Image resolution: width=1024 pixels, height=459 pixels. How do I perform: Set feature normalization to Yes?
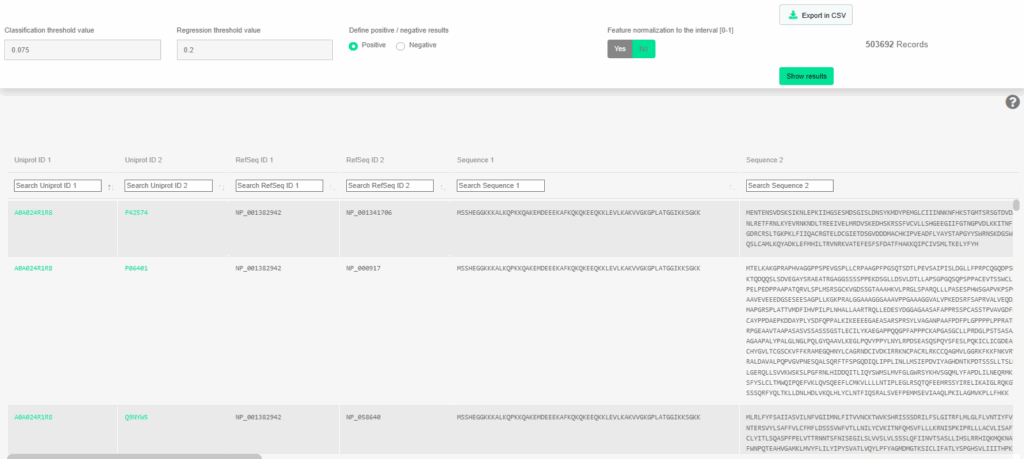pos(619,49)
